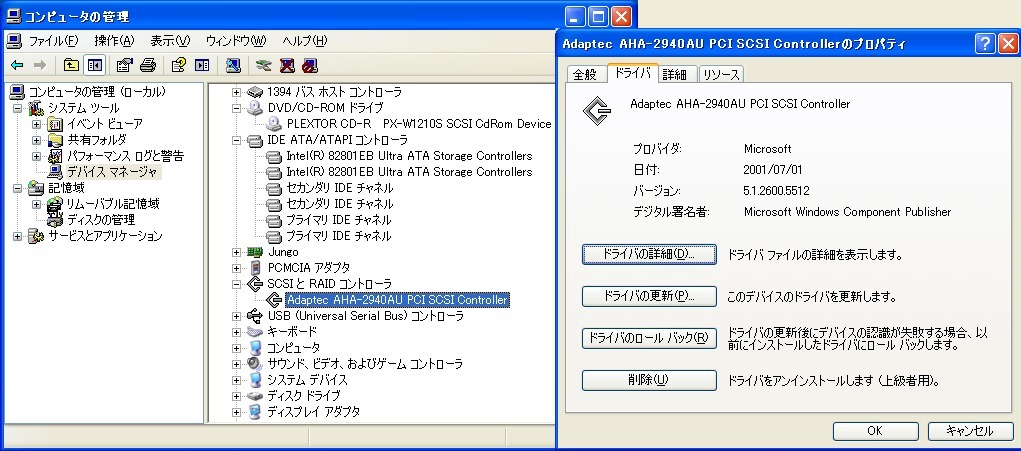Collapse IDE ATA/ATAPI コントローラ node
Screen dimensions: 1021x451
236,140
